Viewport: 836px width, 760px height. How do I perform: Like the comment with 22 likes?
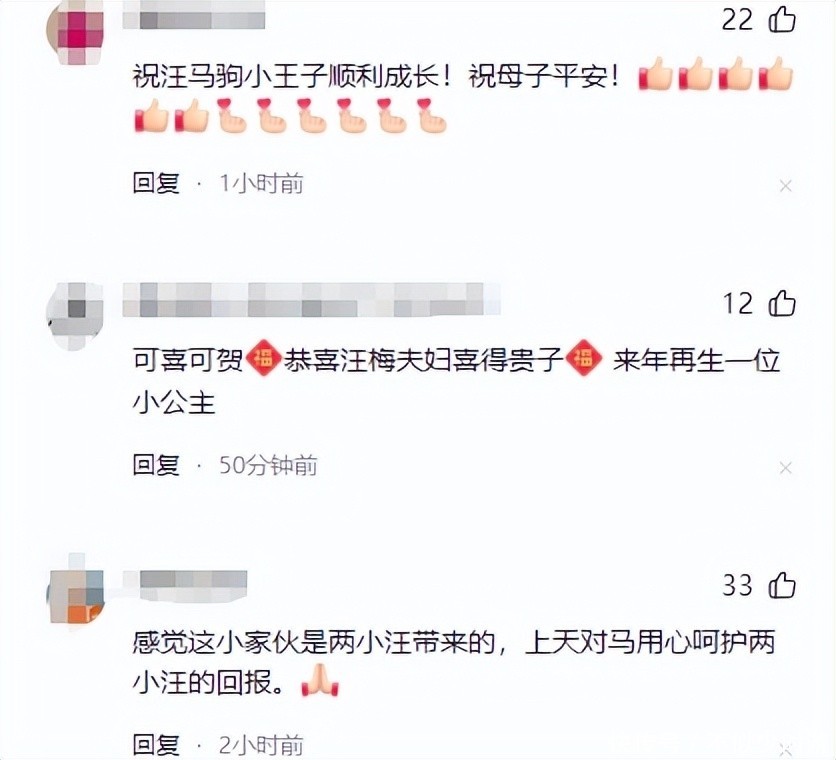tap(782, 20)
